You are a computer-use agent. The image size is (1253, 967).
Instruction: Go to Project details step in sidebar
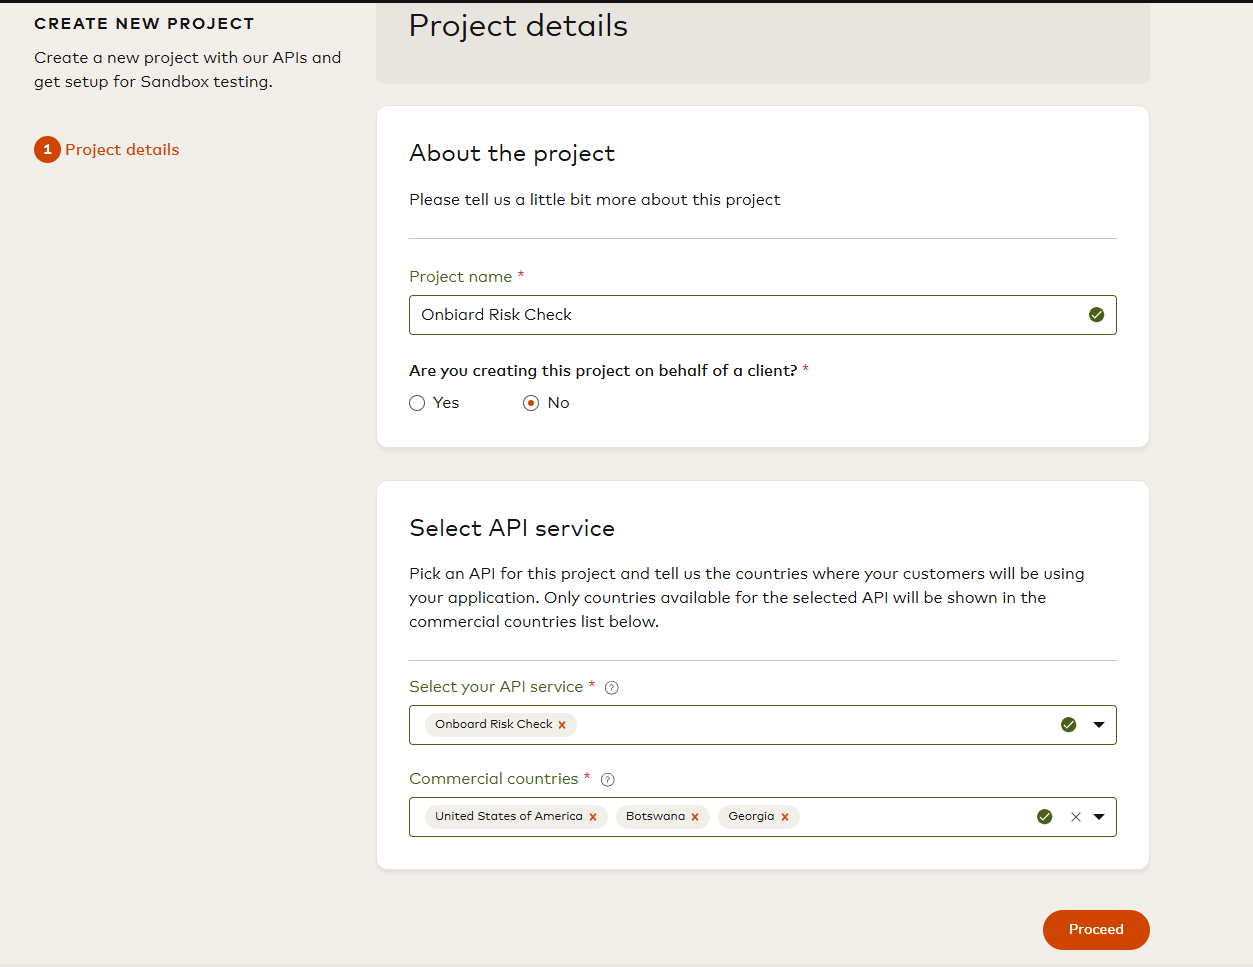point(122,150)
